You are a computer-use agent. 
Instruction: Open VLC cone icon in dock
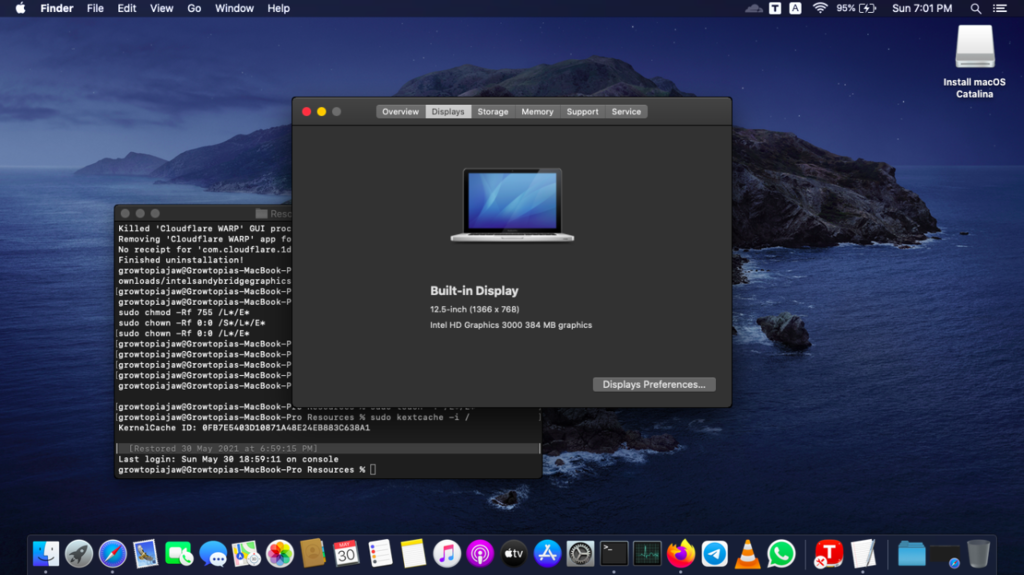747,552
